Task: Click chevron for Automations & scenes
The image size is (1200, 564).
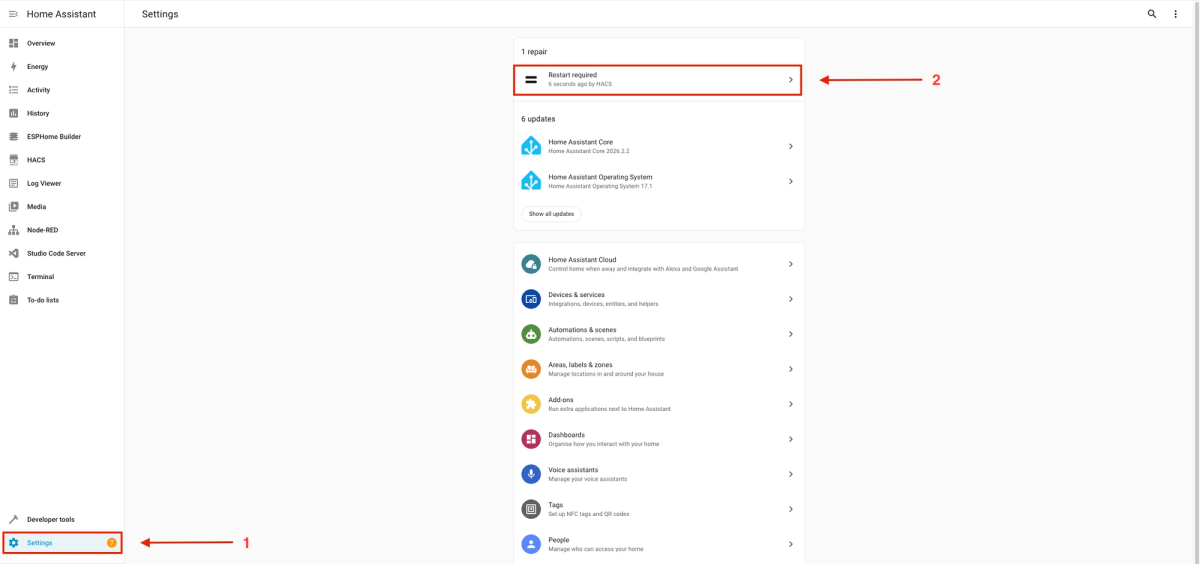Action: click(791, 334)
